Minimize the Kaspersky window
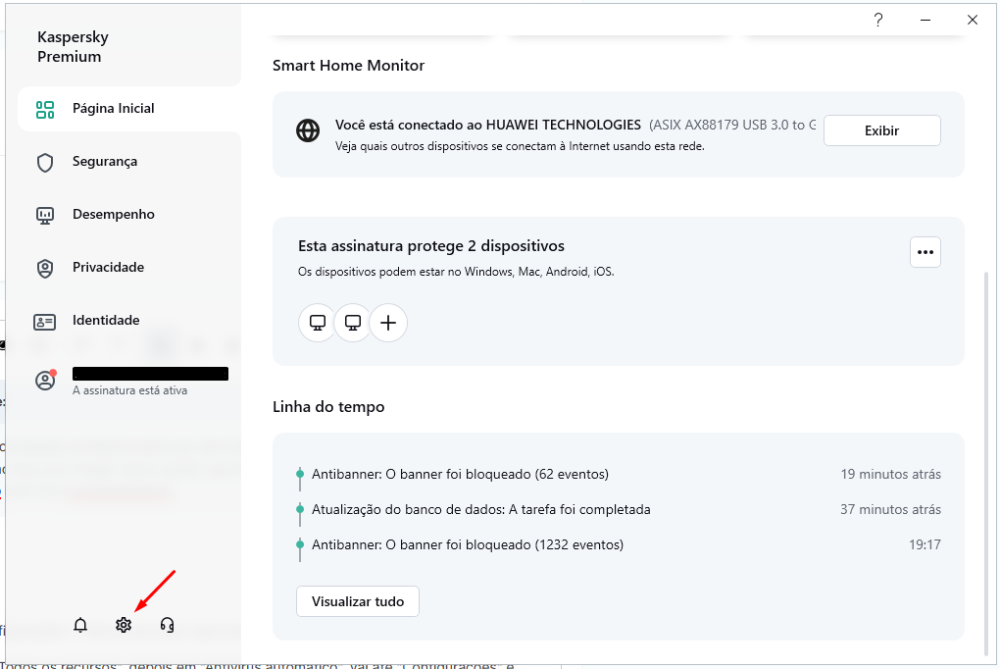The width and height of the screenshot is (1000, 669). [925, 20]
